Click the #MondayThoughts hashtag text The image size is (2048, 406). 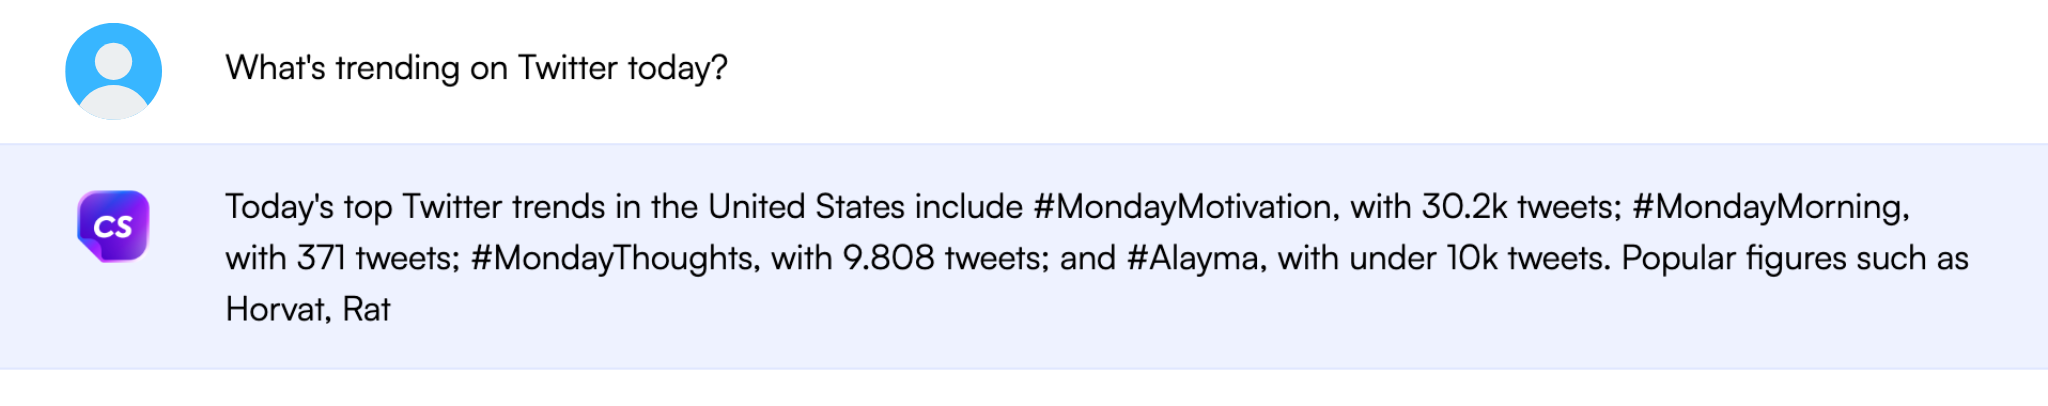[614, 258]
